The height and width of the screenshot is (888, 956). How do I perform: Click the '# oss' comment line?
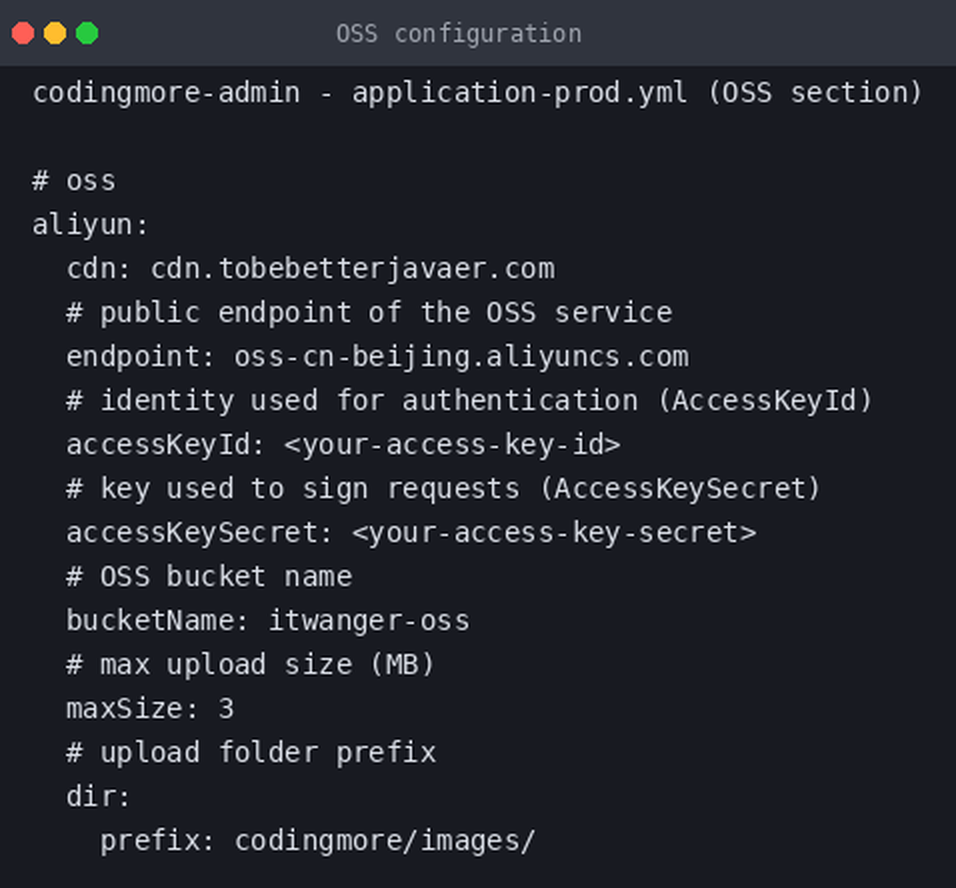click(74, 181)
